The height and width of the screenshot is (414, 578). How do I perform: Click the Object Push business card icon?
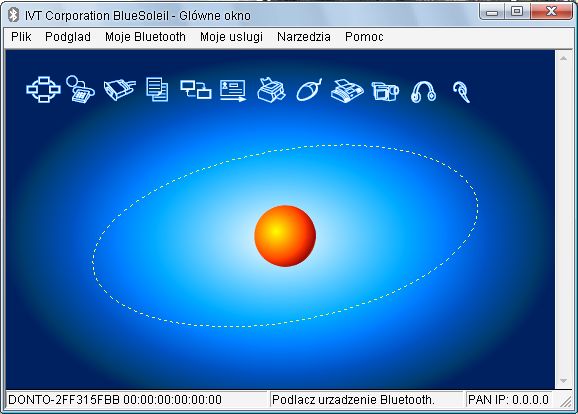233,90
